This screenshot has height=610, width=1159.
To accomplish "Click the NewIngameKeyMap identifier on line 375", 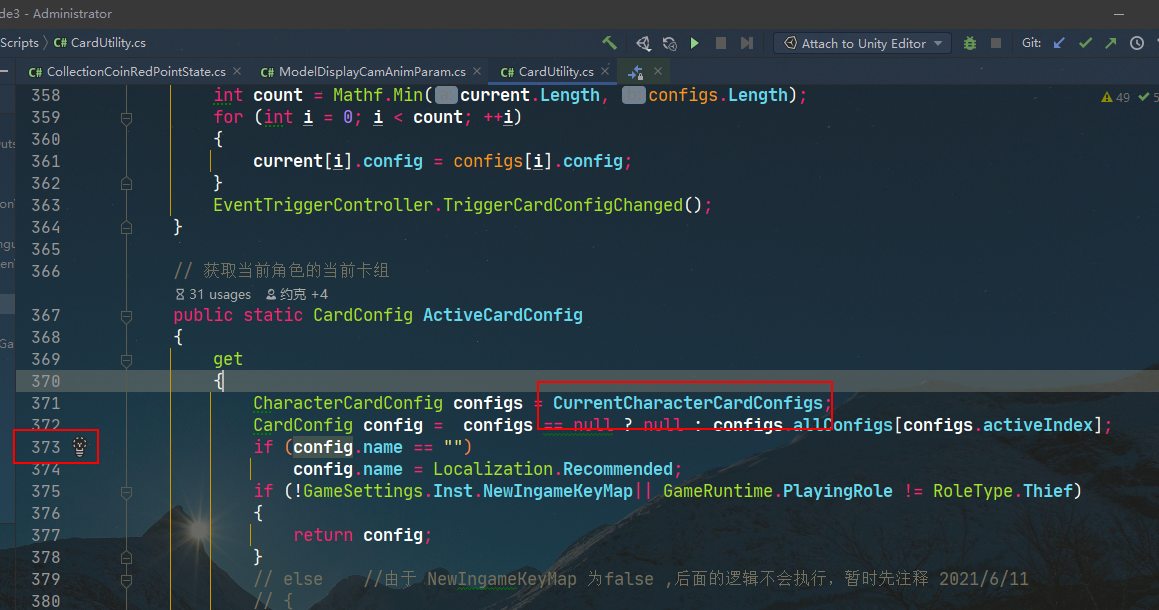I will [558, 492].
